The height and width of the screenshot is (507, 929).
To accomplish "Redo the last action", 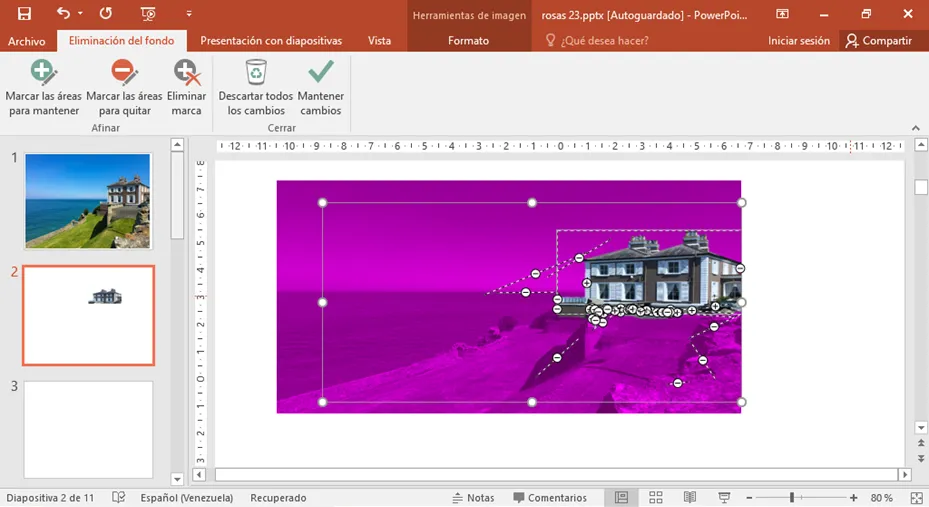I will [x=106, y=14].
